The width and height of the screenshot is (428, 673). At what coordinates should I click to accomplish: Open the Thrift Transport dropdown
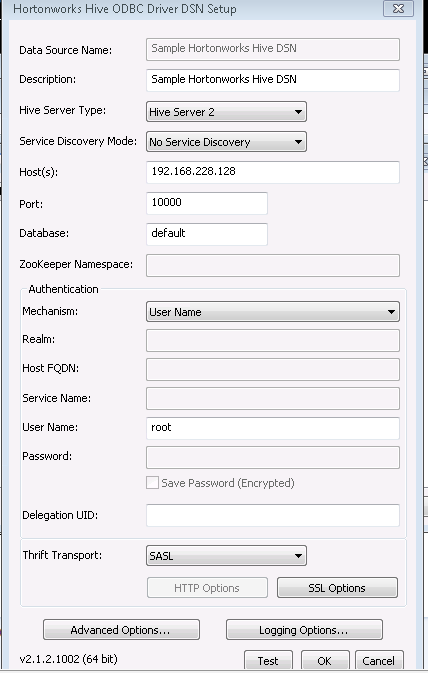pyautogui.click(x=226, y=556)
